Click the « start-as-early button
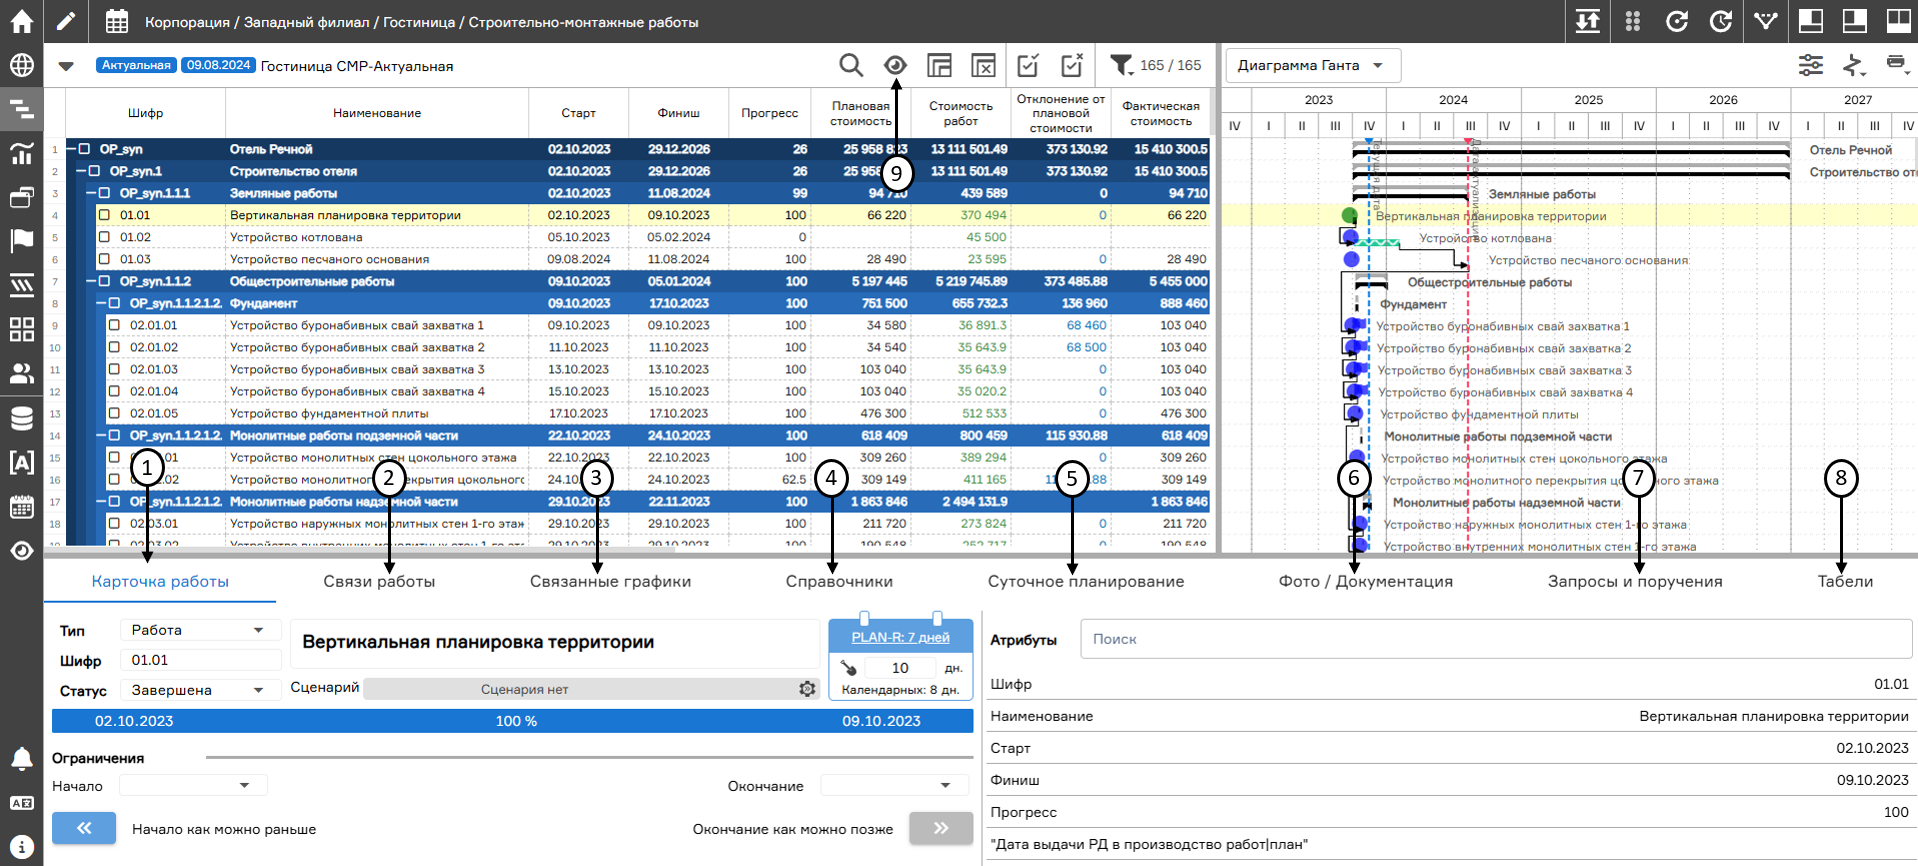The image size is (1918, 866). [x=84, y=828]
